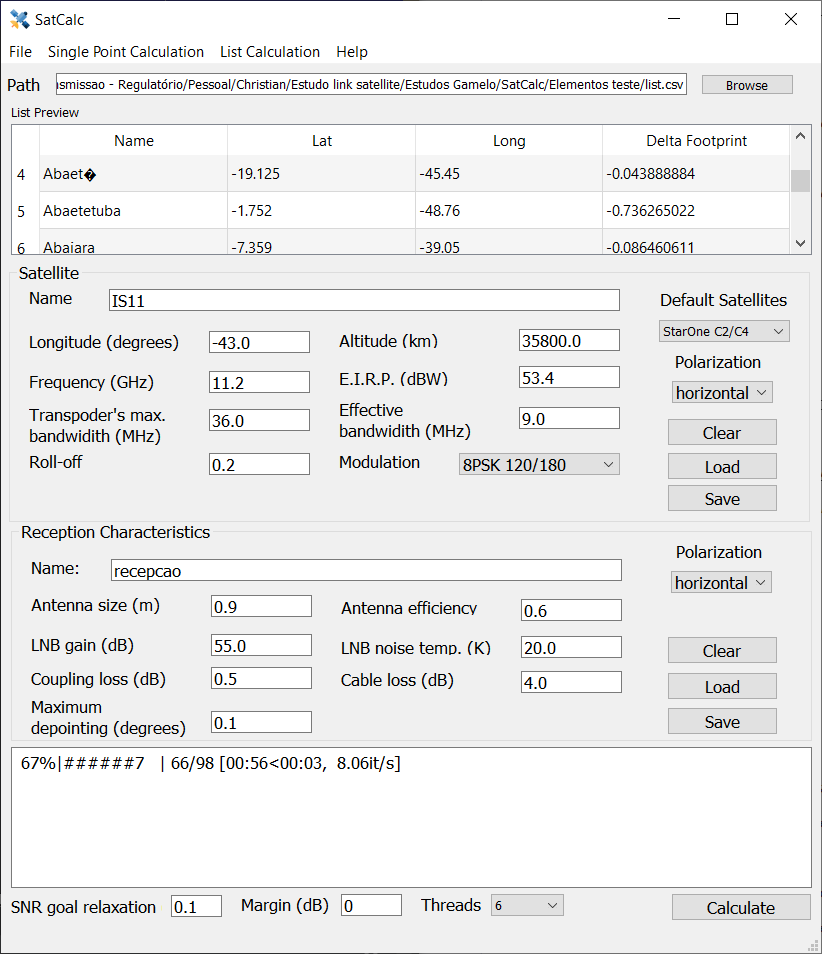Open the Reception Polarization dropdown
The width and height of the screenshot is (822, 954).
(x=722, y=582)
